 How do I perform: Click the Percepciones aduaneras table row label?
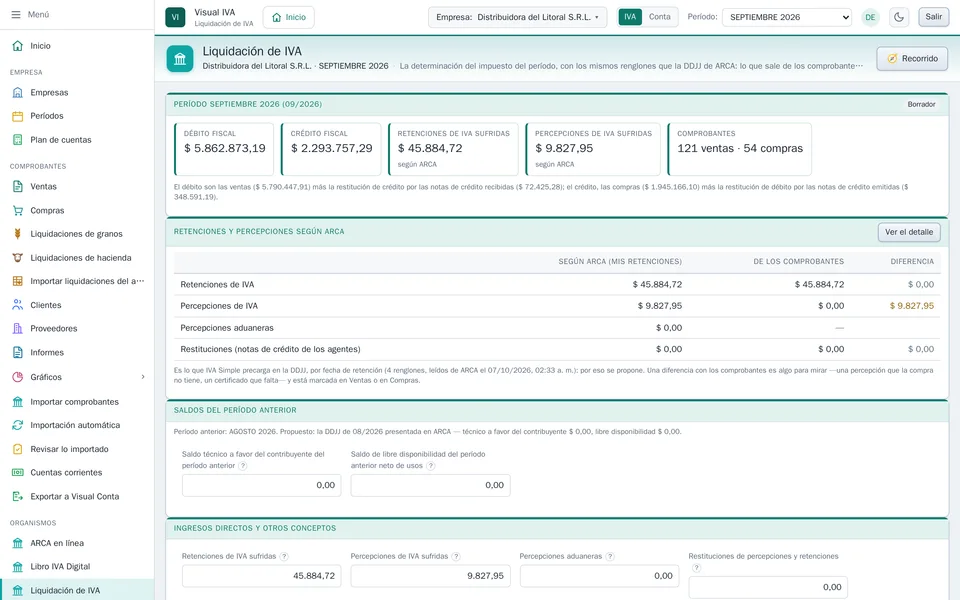tap(227, 328)
